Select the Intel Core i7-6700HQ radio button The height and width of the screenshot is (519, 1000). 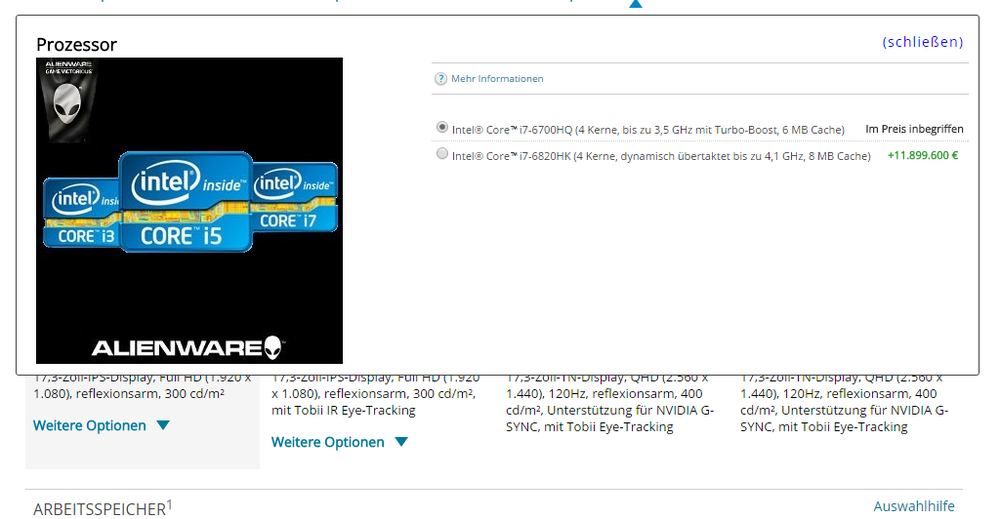pos(442,128)
